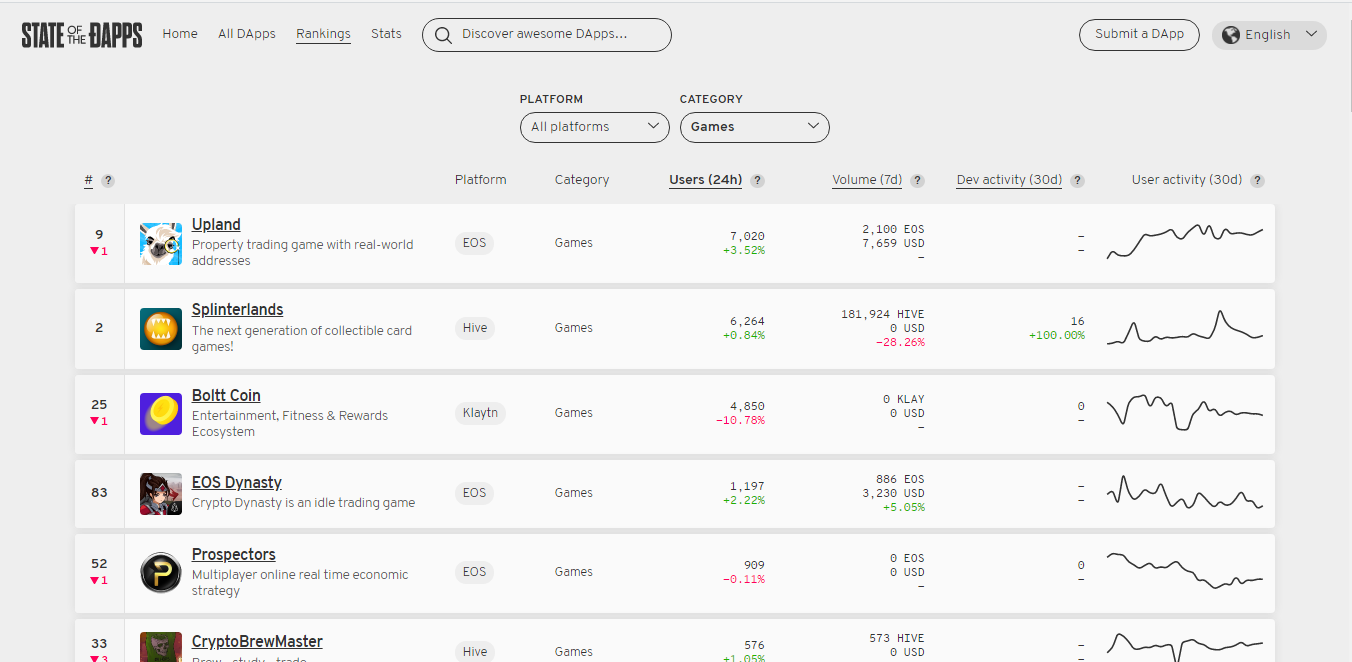The width and height of the screenshot is (1352, 662).
Task: Open the Category dropdown showing Games
Action: [x=755, y=127]
